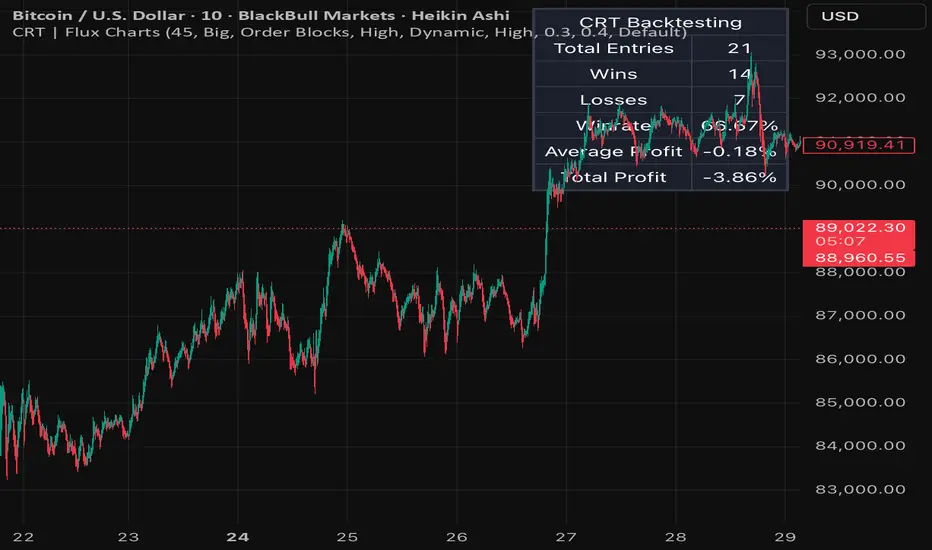Click the 90,000.00 price axis label
The height and width of the screenshot is (550, 932).
[860, 184]
